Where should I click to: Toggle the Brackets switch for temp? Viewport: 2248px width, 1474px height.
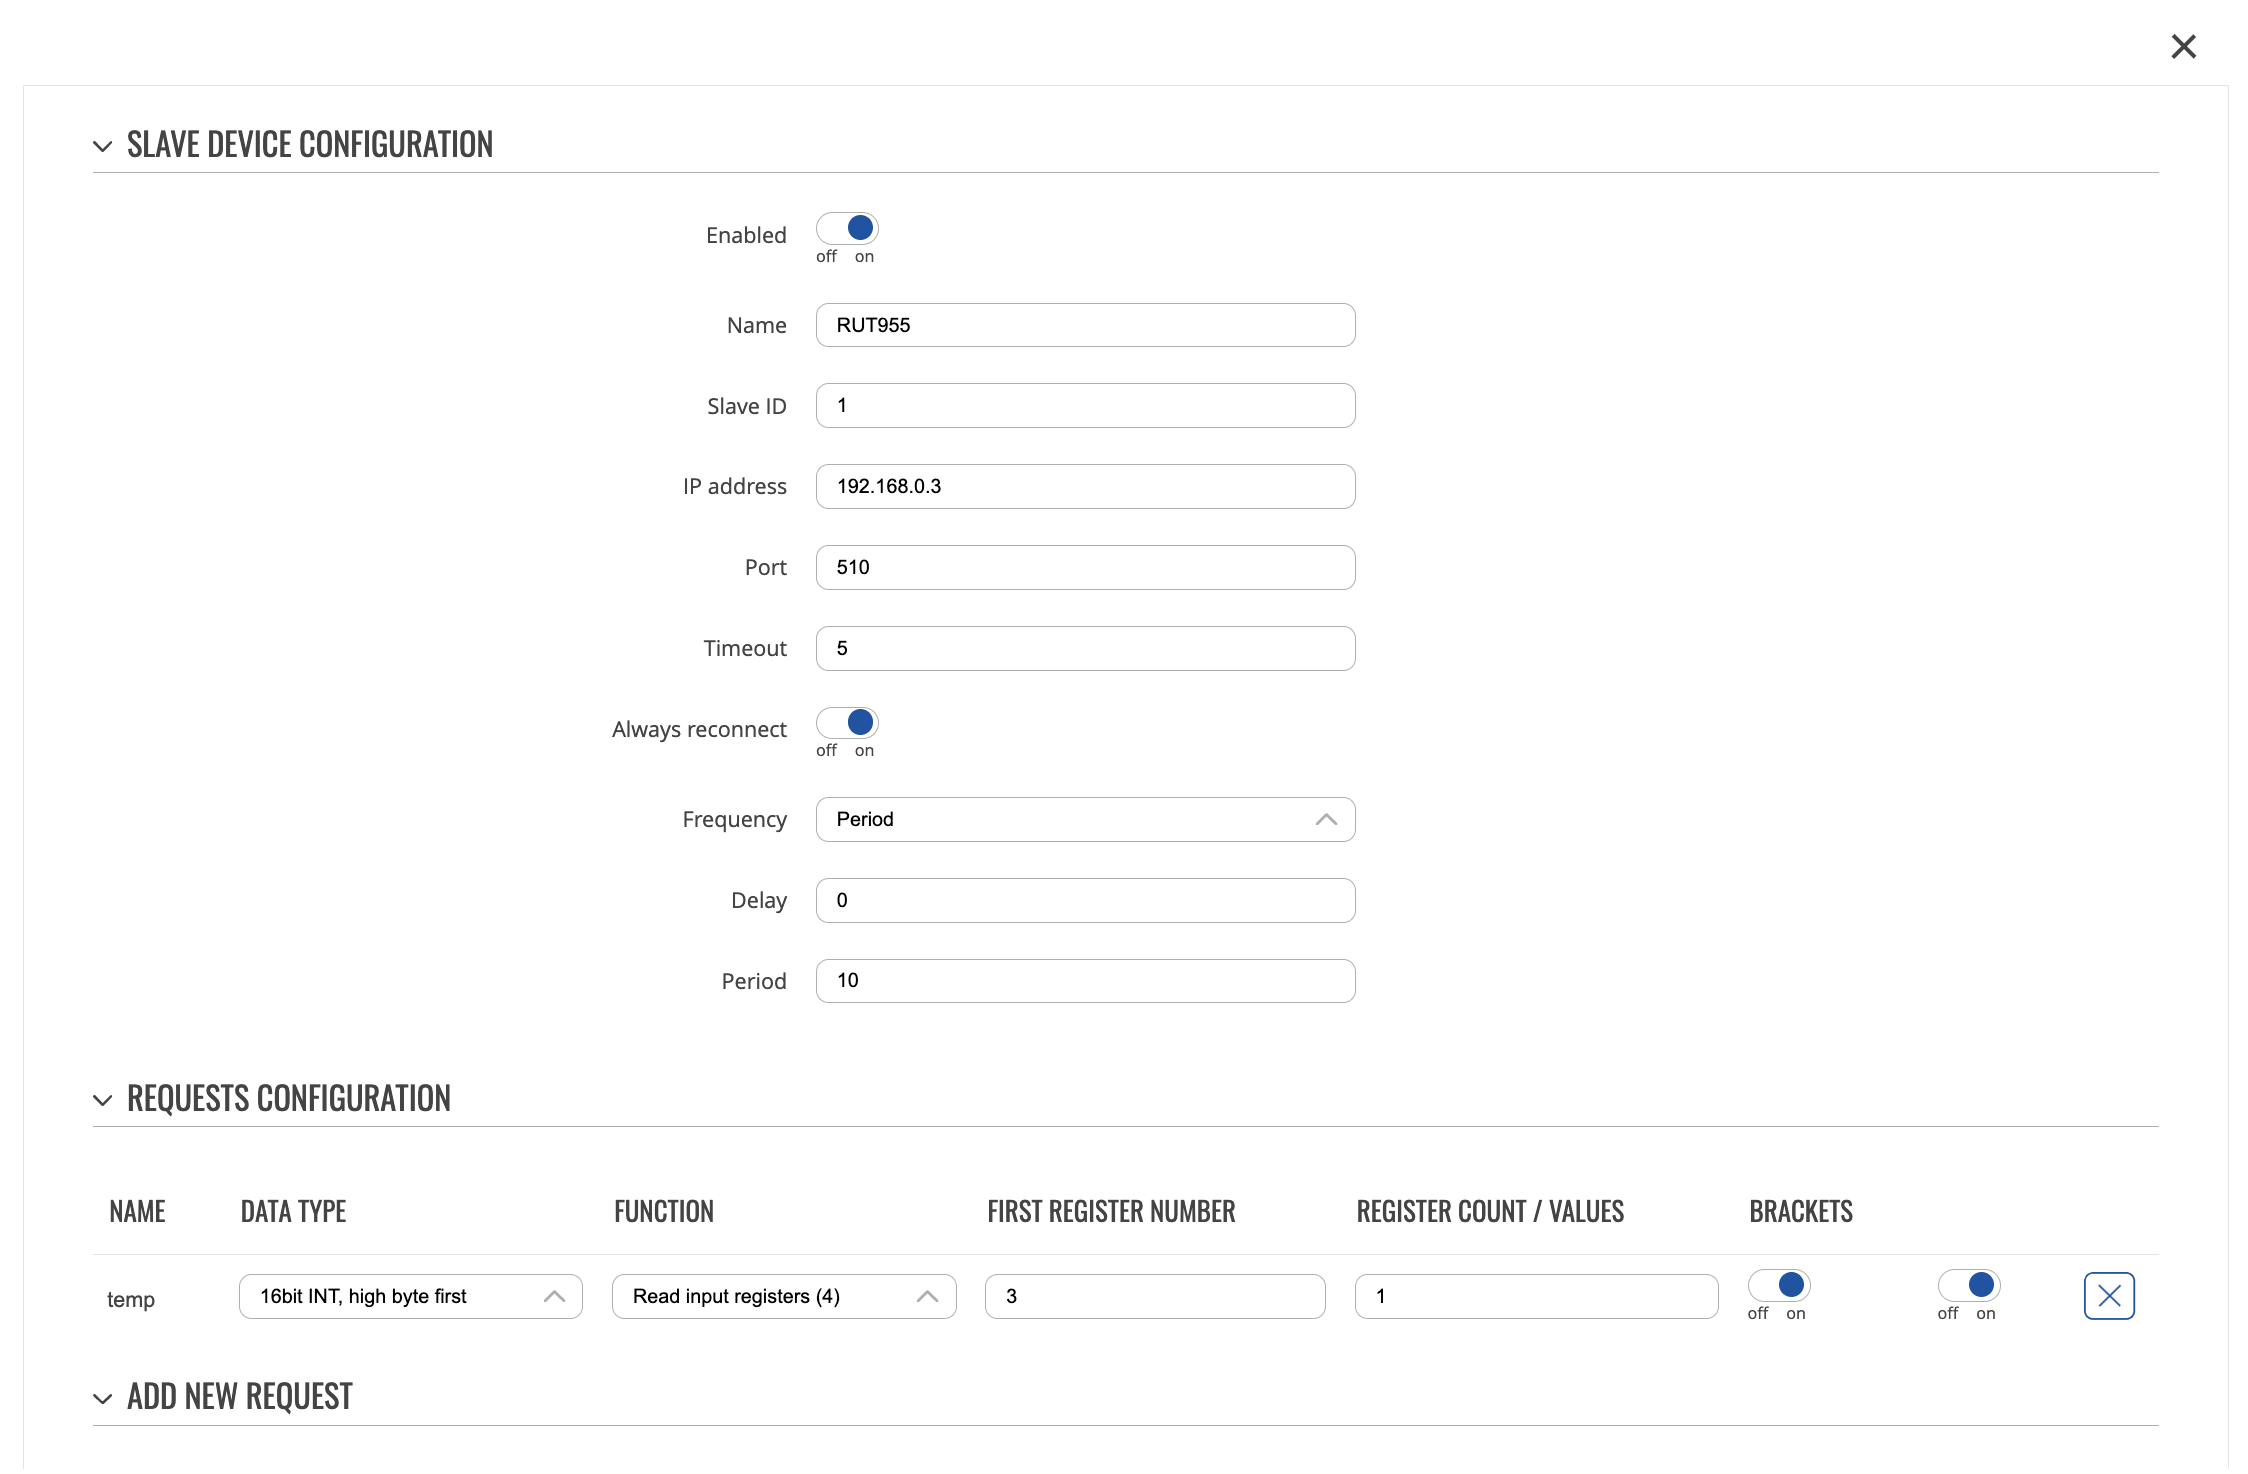[1779, 1285]
